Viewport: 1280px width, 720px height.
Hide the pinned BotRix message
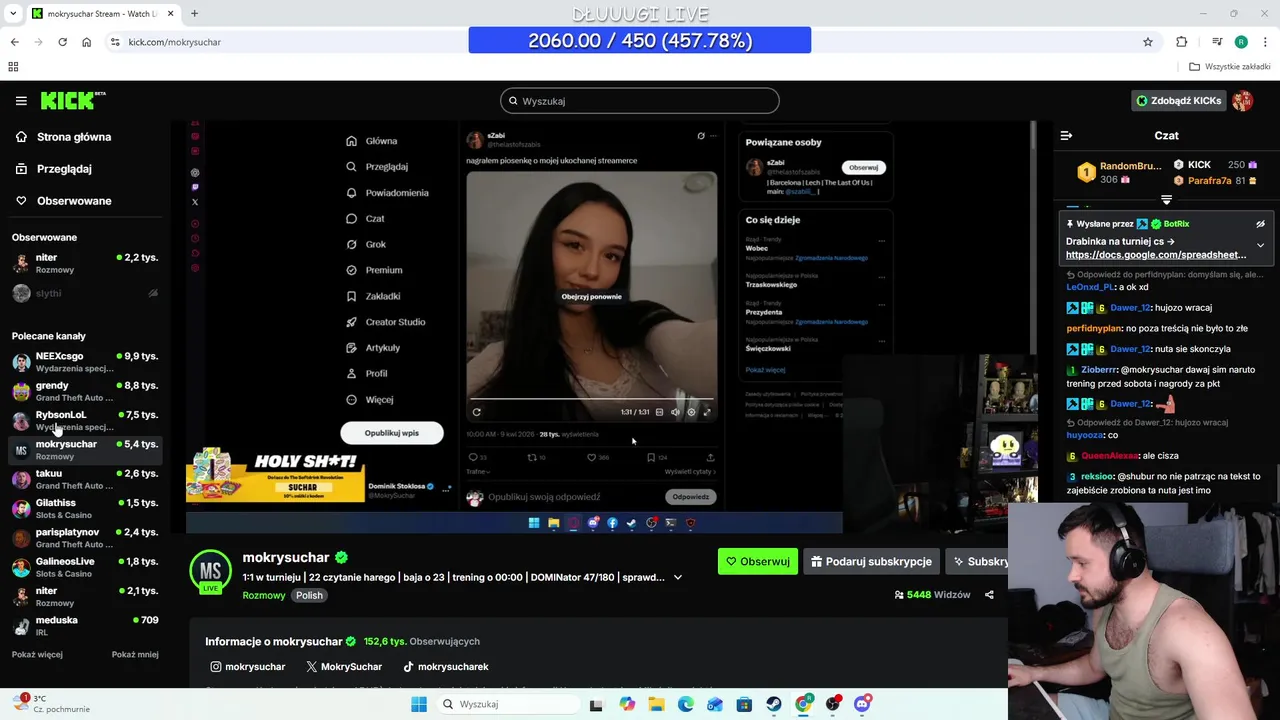(1260, 224)
